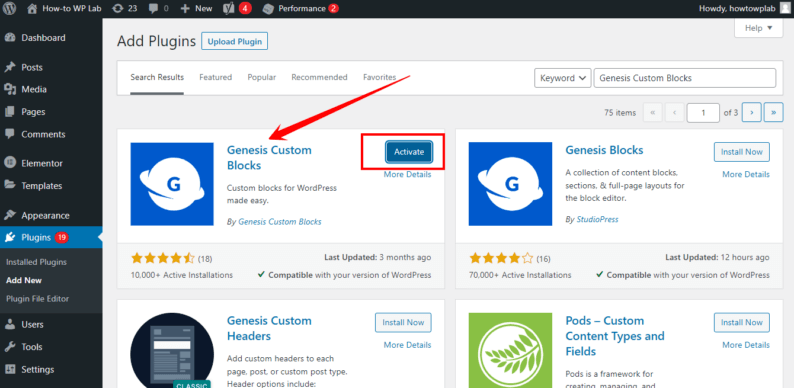Open the Genesis Custom Headers title link
794x388 pixels.
[269, 328]
